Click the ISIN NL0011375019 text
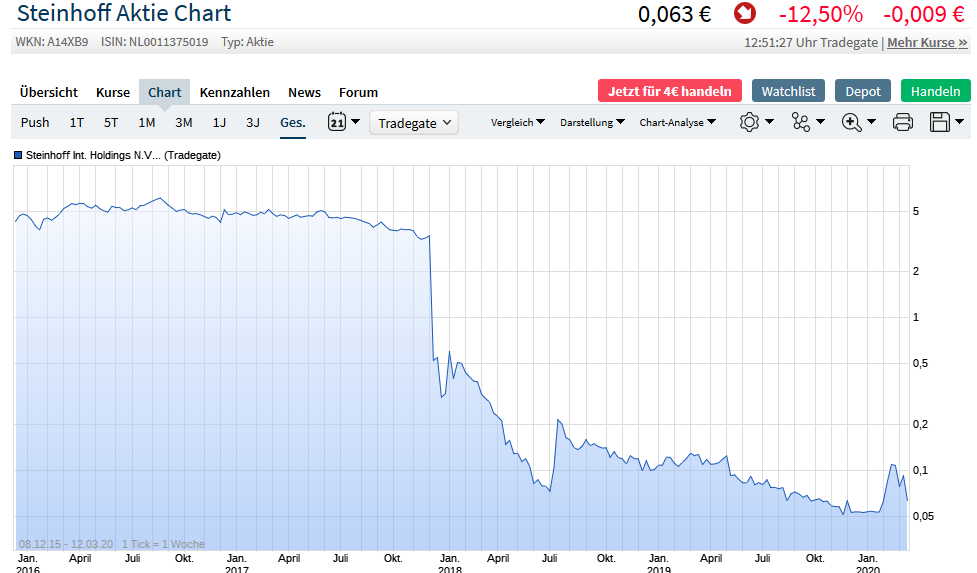 [155, 42]
